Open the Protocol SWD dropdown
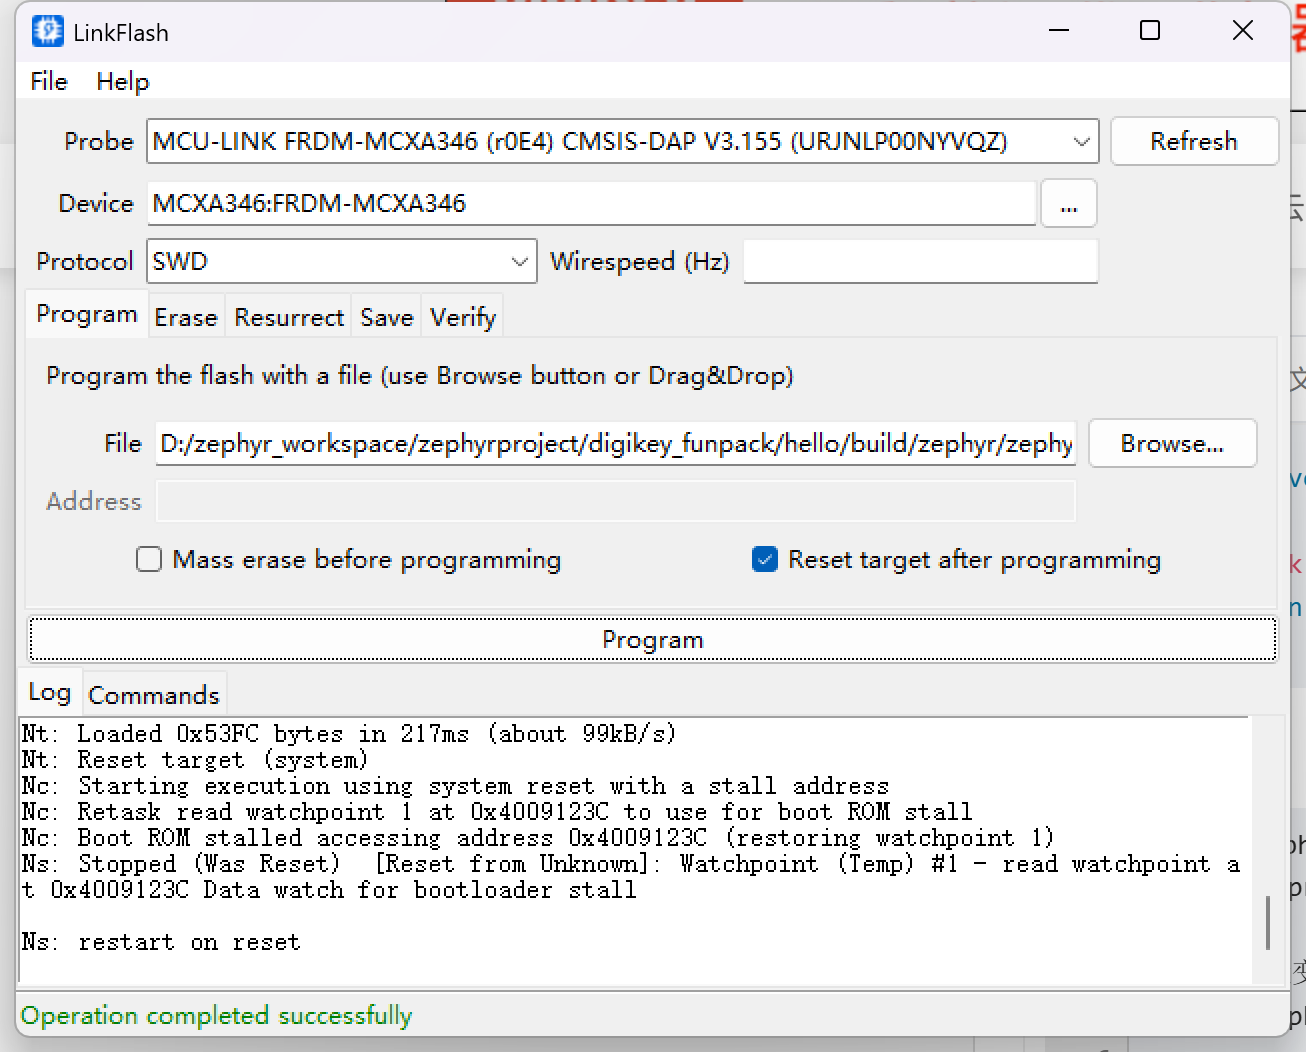The image size is (1306, 1052). [519, 262]
